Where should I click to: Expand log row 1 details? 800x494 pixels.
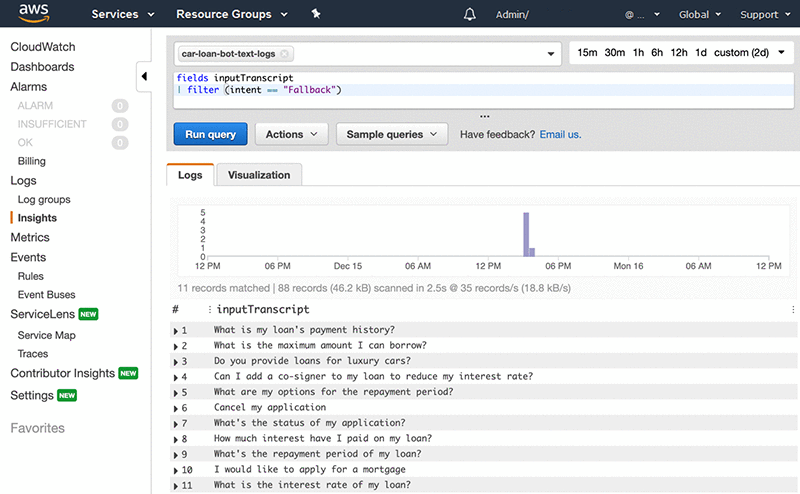point(176,330)
